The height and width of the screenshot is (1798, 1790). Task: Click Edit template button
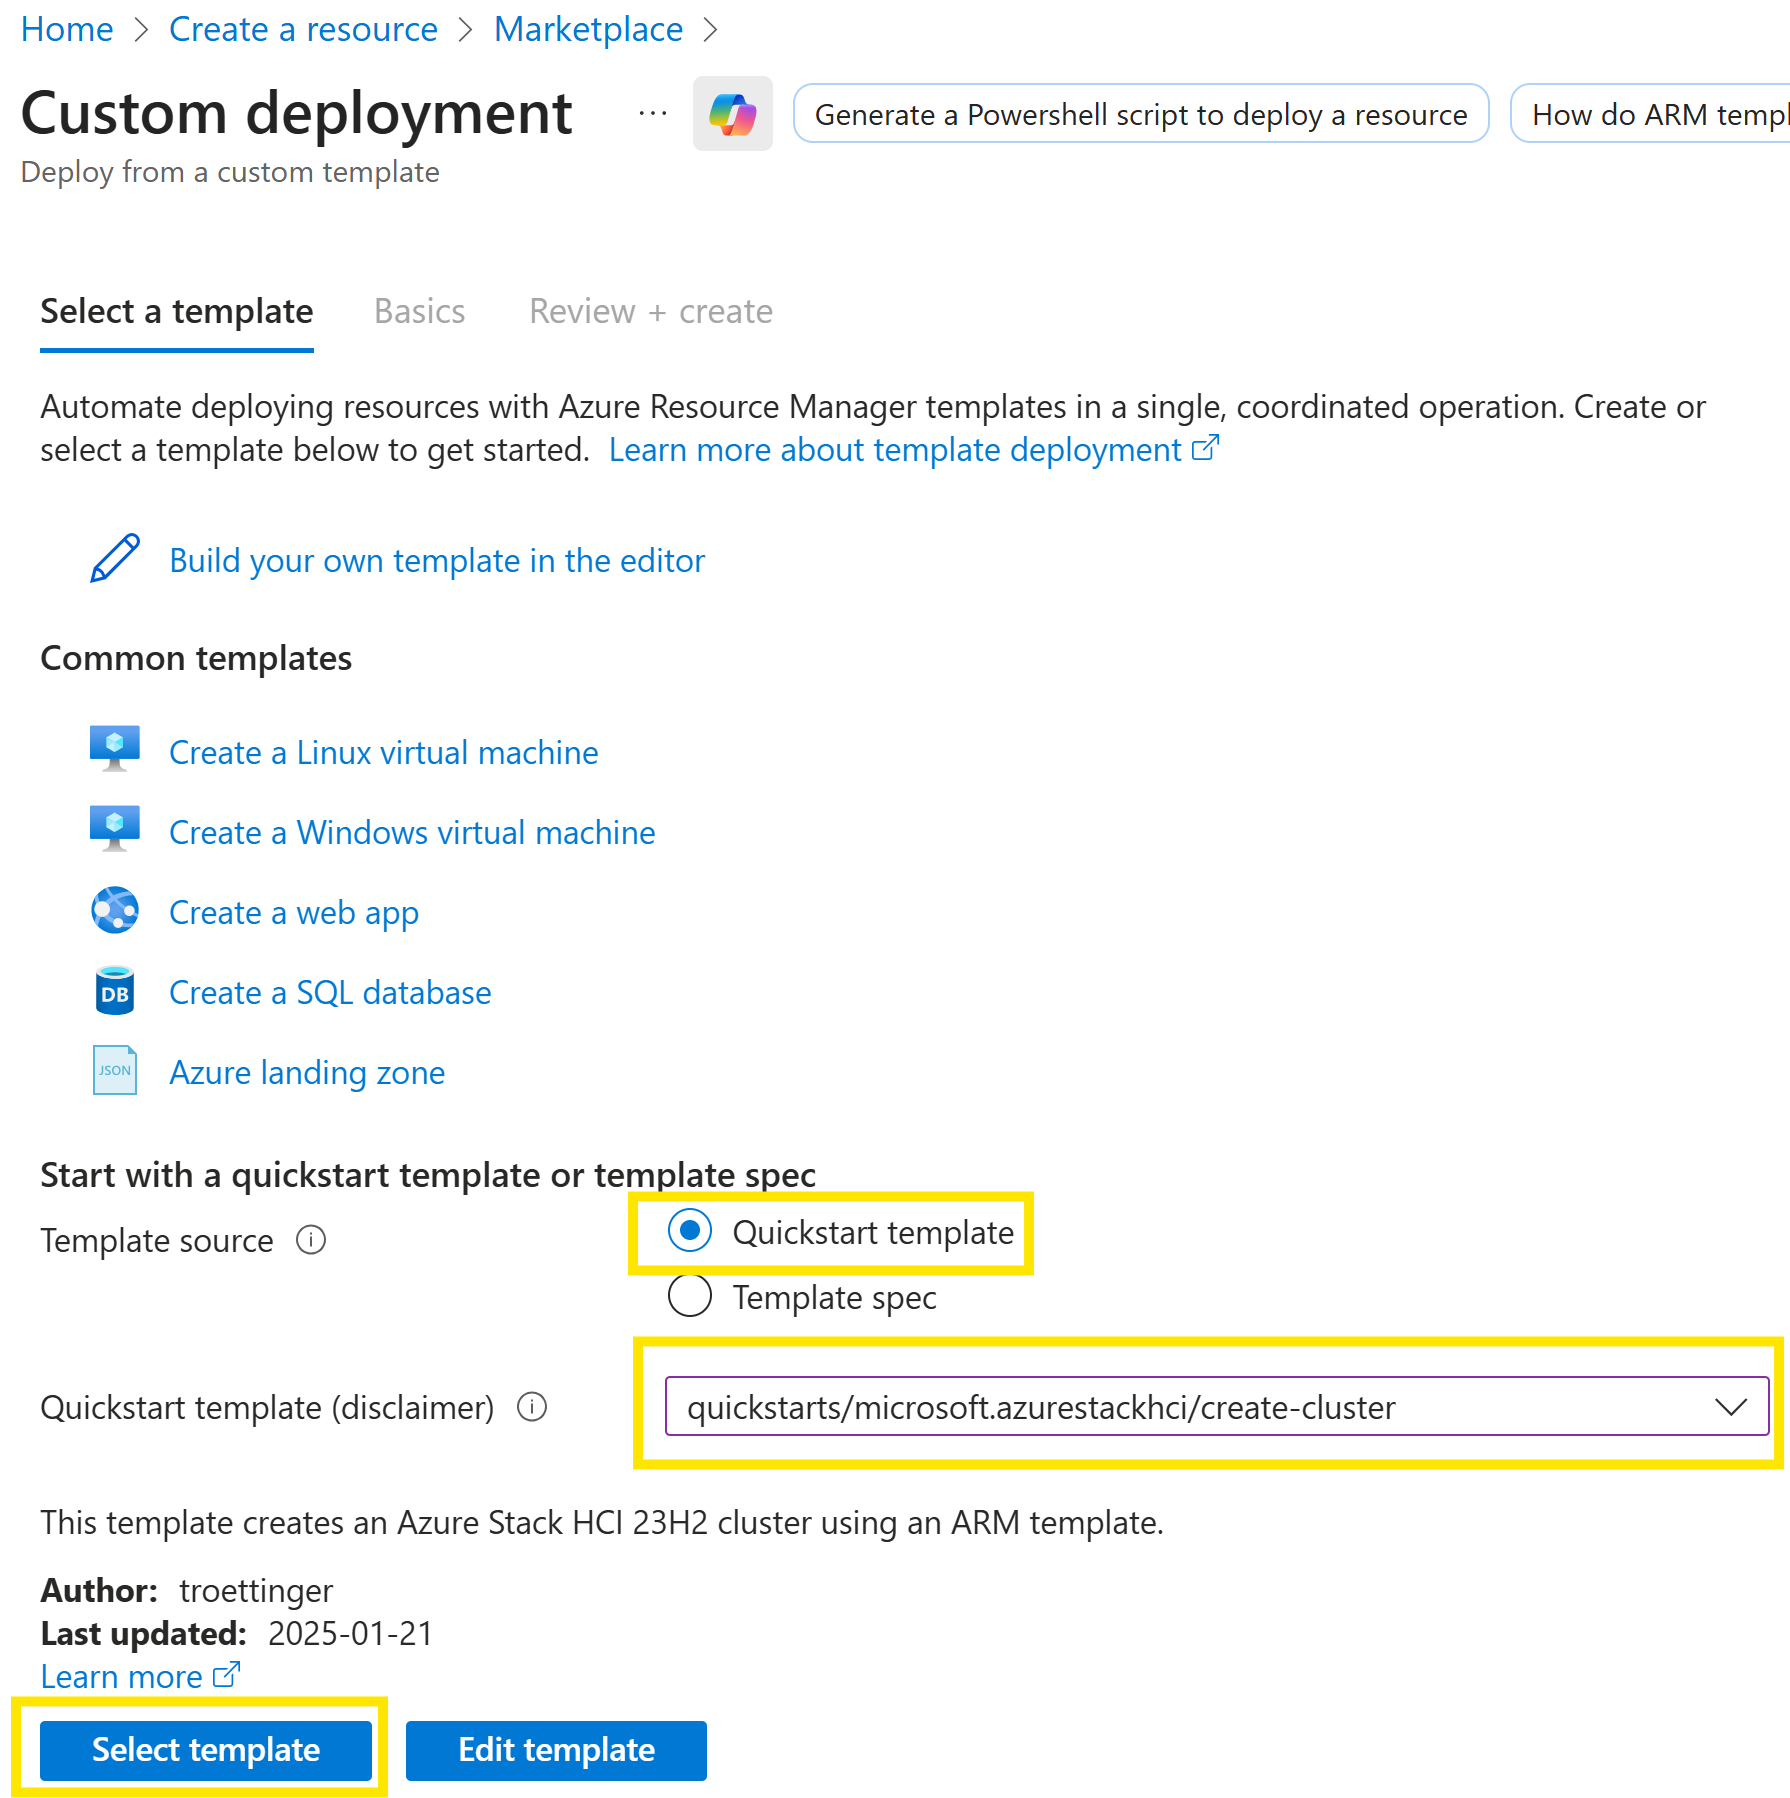click(556, 1750)
